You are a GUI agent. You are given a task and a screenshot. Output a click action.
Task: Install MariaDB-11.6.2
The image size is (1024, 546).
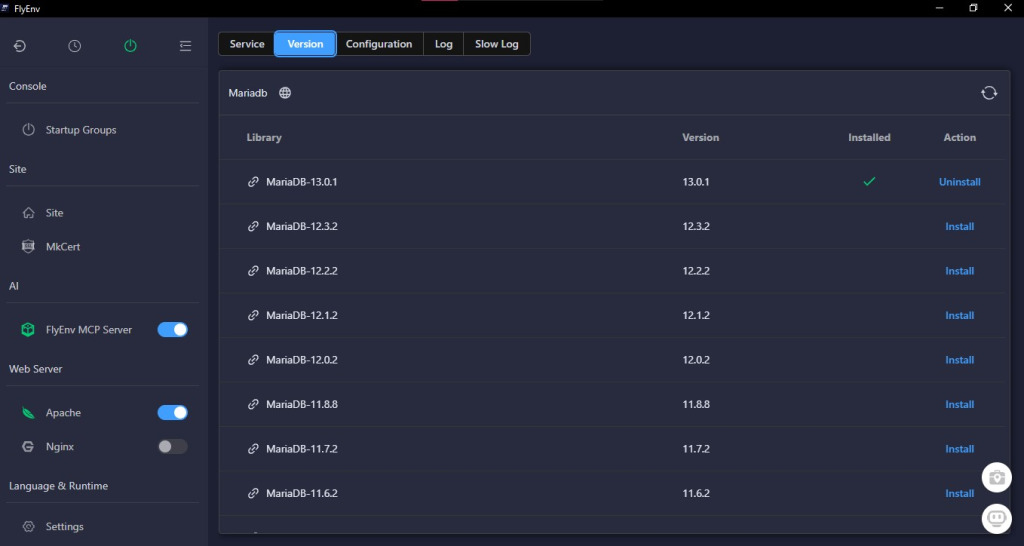pyautogui.click(x=959, y=493)
